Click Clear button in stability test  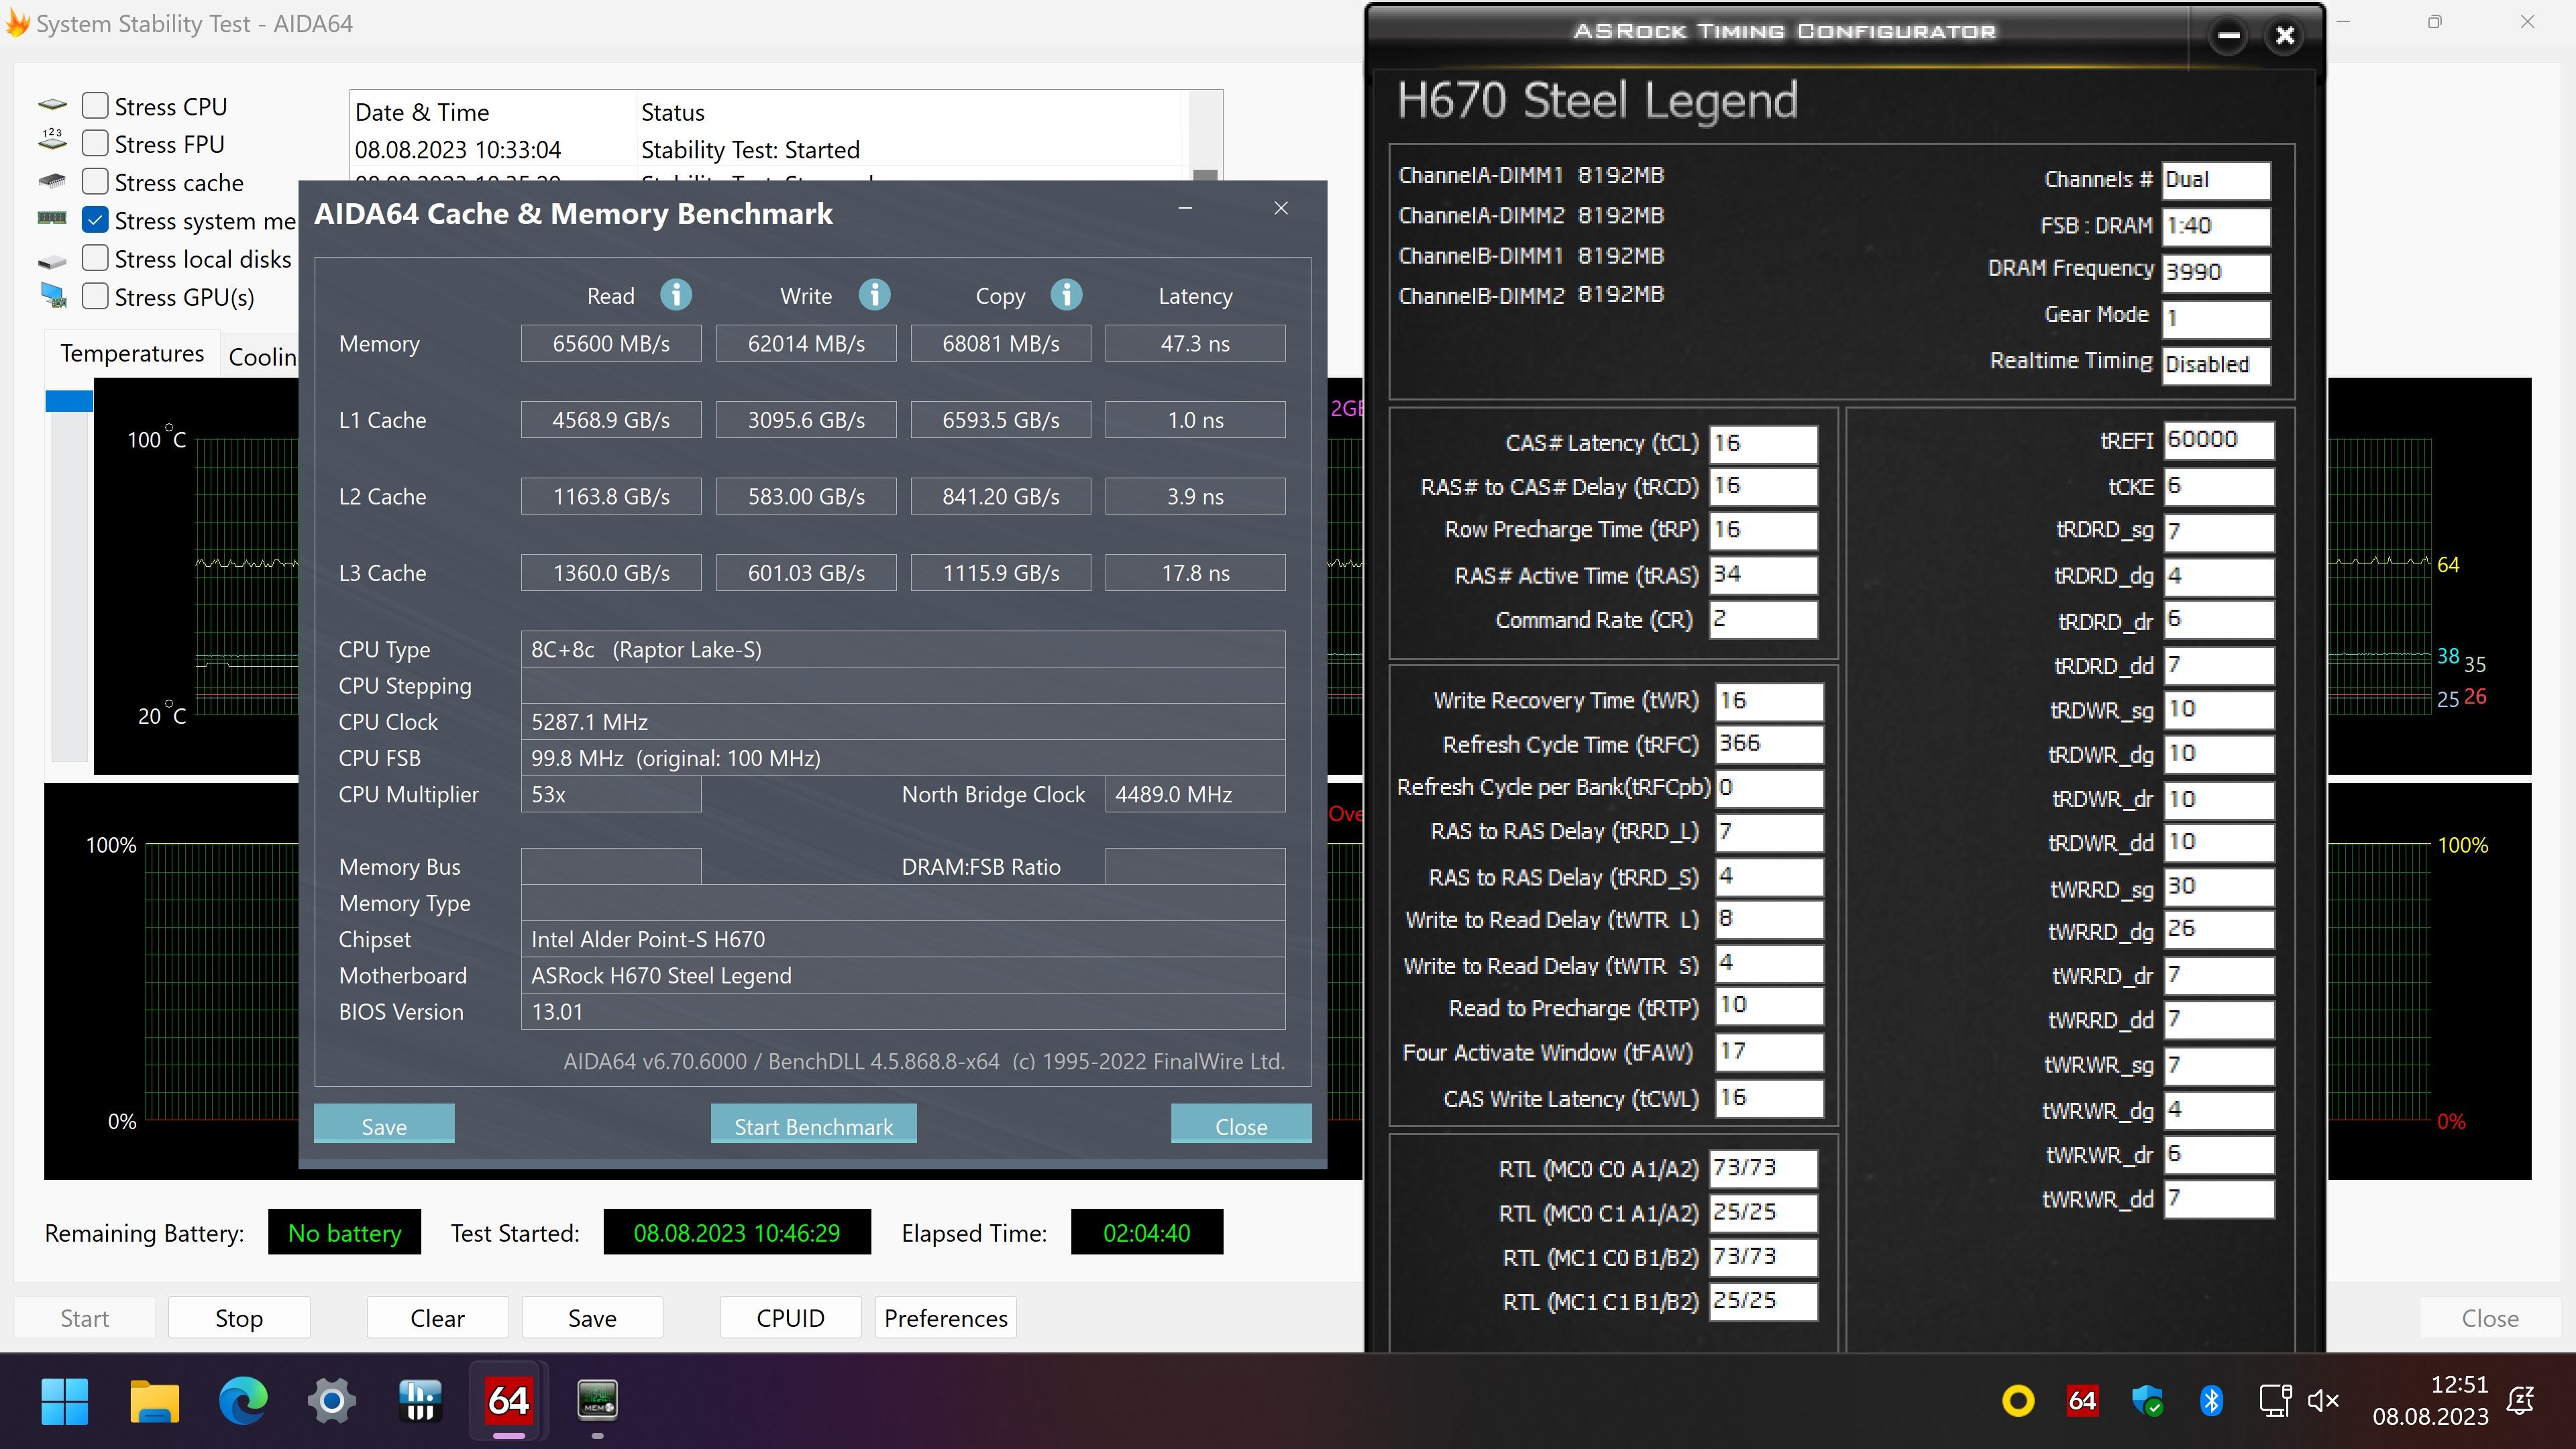tap(437, 1318)
